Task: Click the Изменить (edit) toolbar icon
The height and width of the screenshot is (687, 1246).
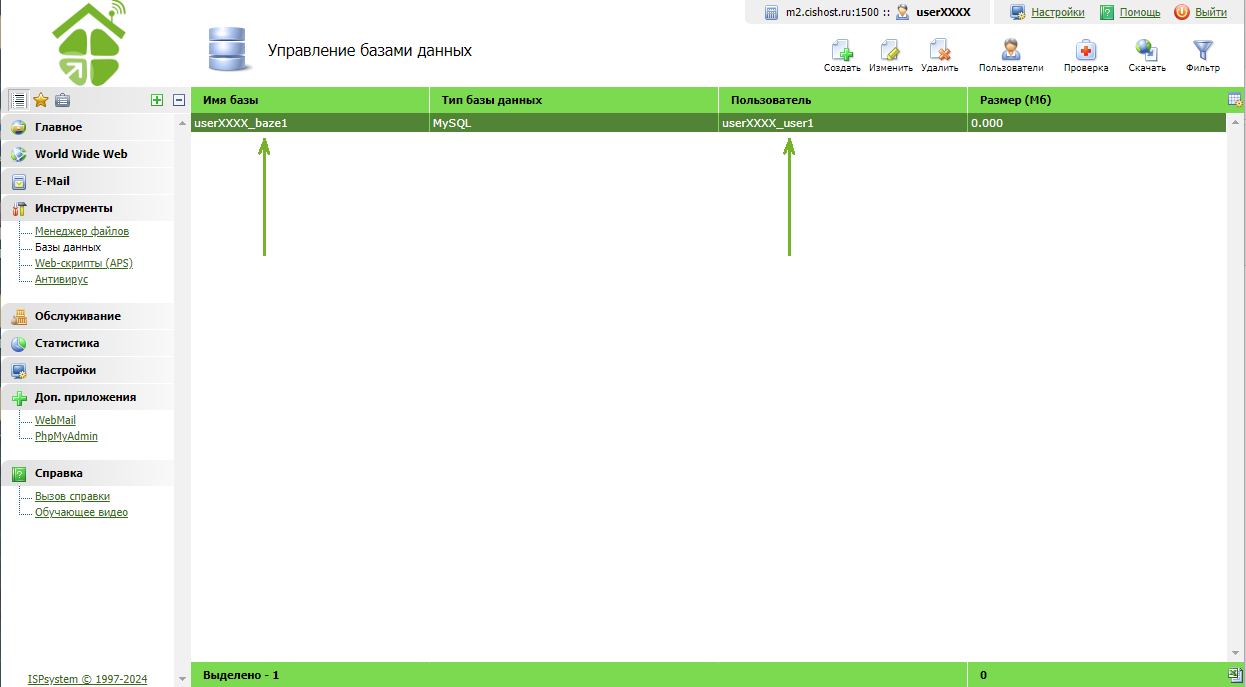Action: tap(890, 51)
